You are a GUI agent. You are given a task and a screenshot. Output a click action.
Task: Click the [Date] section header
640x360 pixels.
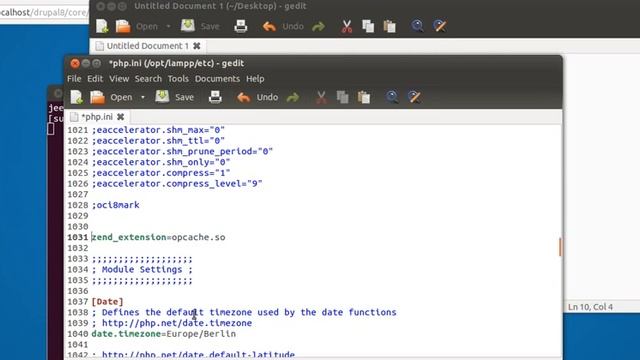107,302
